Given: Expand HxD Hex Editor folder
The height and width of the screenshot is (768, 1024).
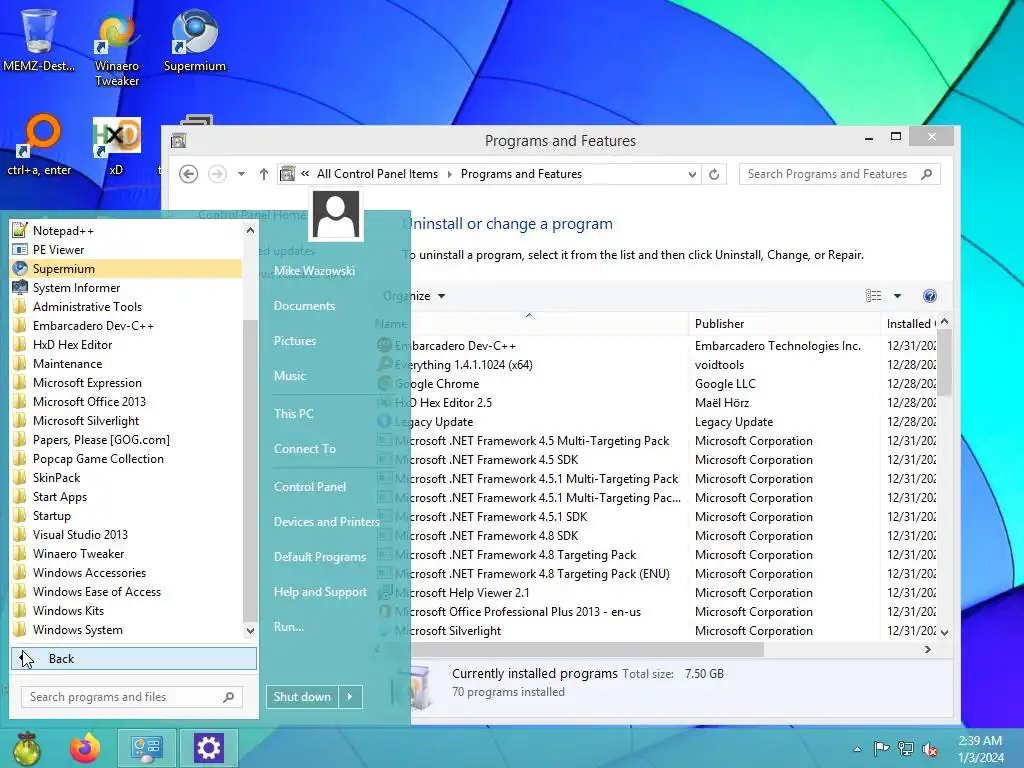Looking at the screenshot, I should (x=126, y=345).
